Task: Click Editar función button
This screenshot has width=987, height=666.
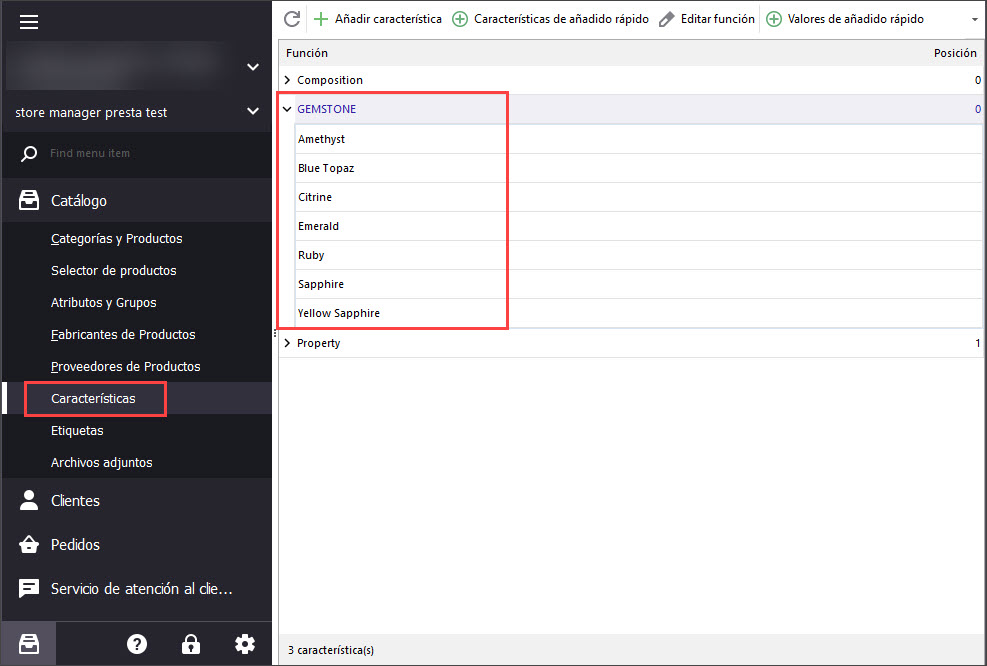Action: tap(706, 19)
